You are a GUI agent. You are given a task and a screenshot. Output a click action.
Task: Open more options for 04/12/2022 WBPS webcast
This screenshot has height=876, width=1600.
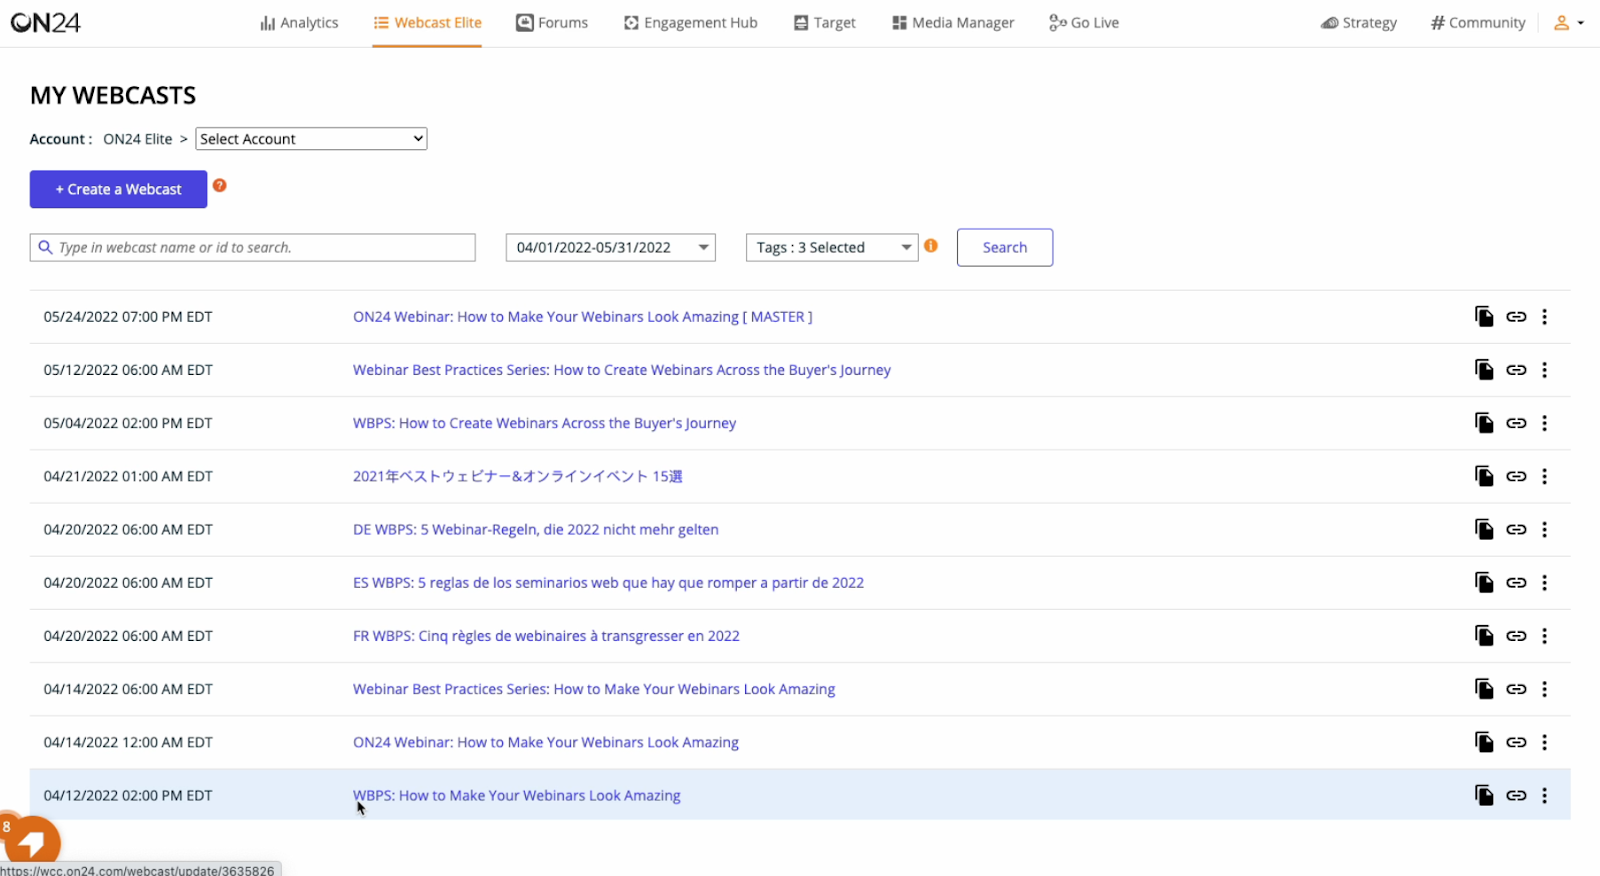pos(1545,795)
